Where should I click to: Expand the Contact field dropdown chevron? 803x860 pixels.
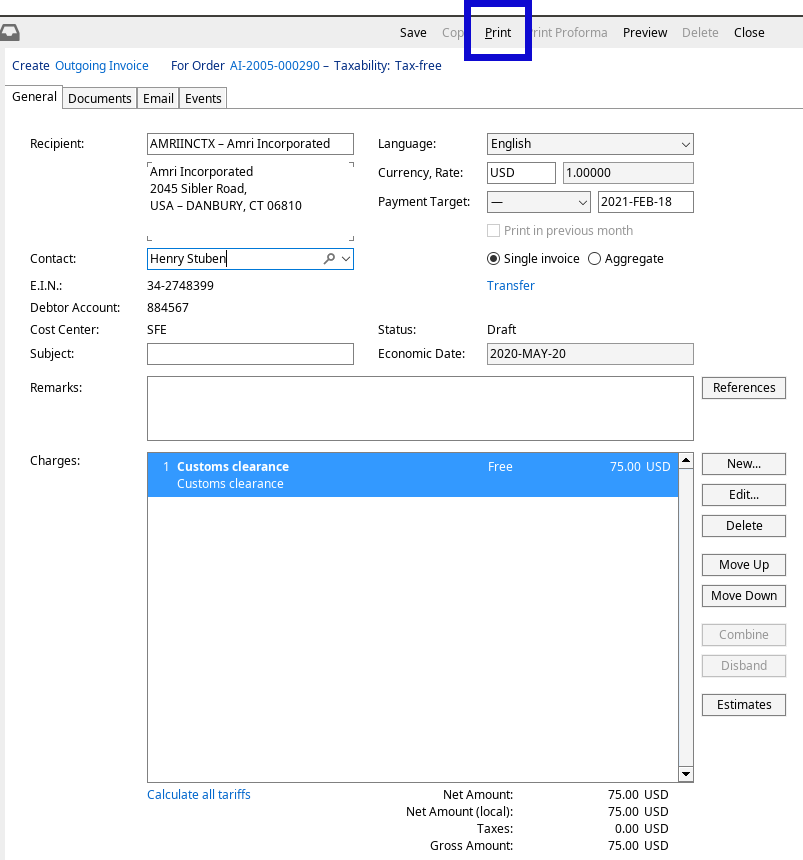pyautogui.click(x=345, y=258)
